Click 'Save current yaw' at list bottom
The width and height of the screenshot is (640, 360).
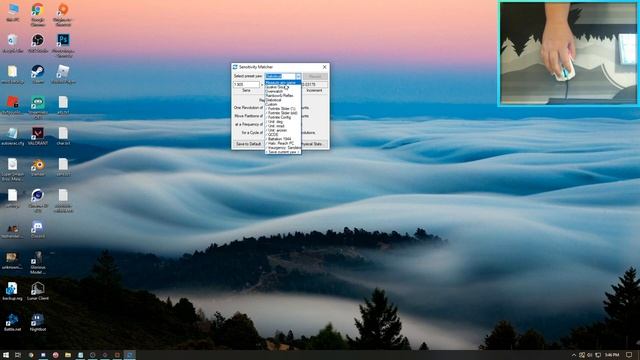pos(283,152)
